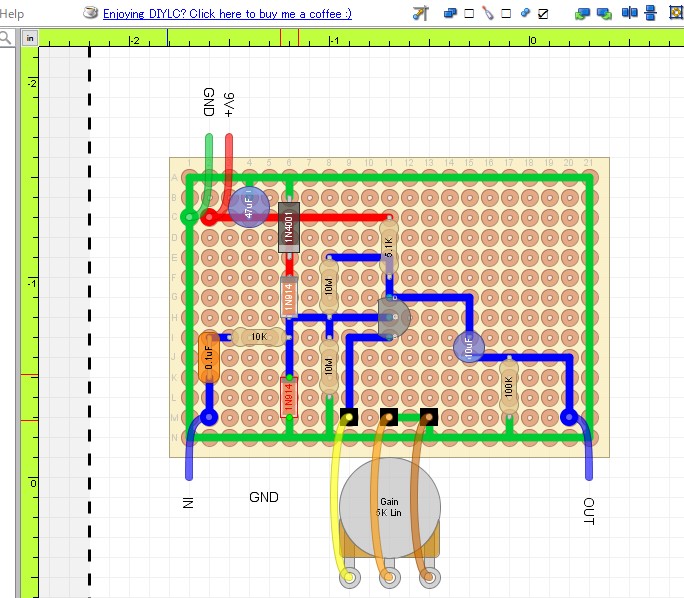
Task: Toggle the ruler units 'in' button
Action: tap(30, 38)
